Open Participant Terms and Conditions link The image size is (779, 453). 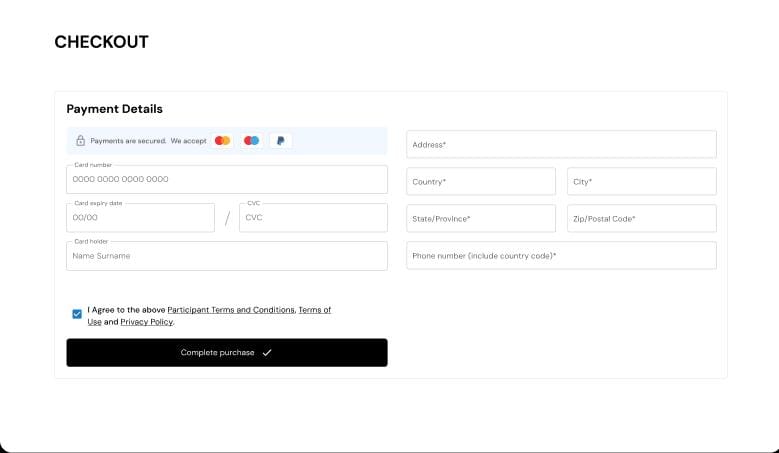tap(231, 310)
